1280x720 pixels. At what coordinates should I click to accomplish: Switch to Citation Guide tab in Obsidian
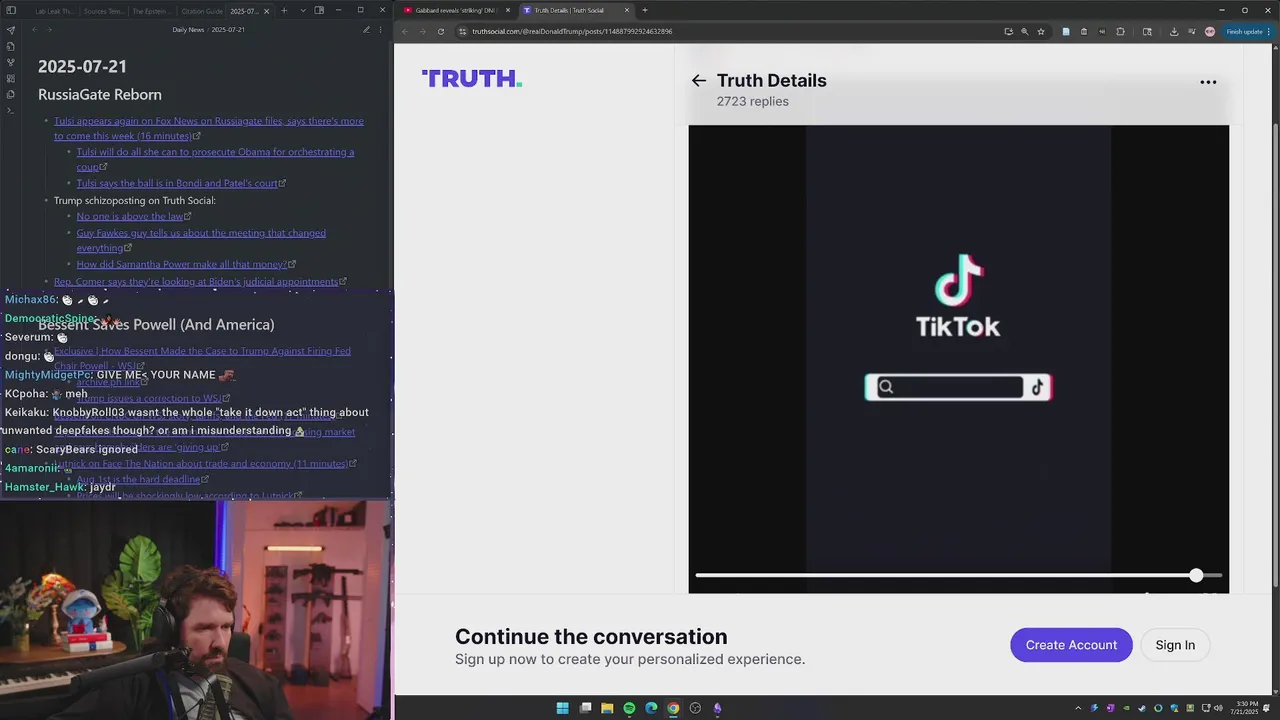(x=201, y=10)
